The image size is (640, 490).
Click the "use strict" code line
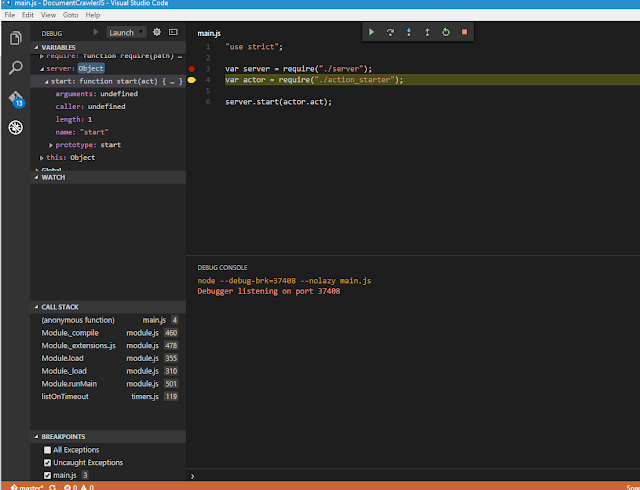[x=254, y=47]
